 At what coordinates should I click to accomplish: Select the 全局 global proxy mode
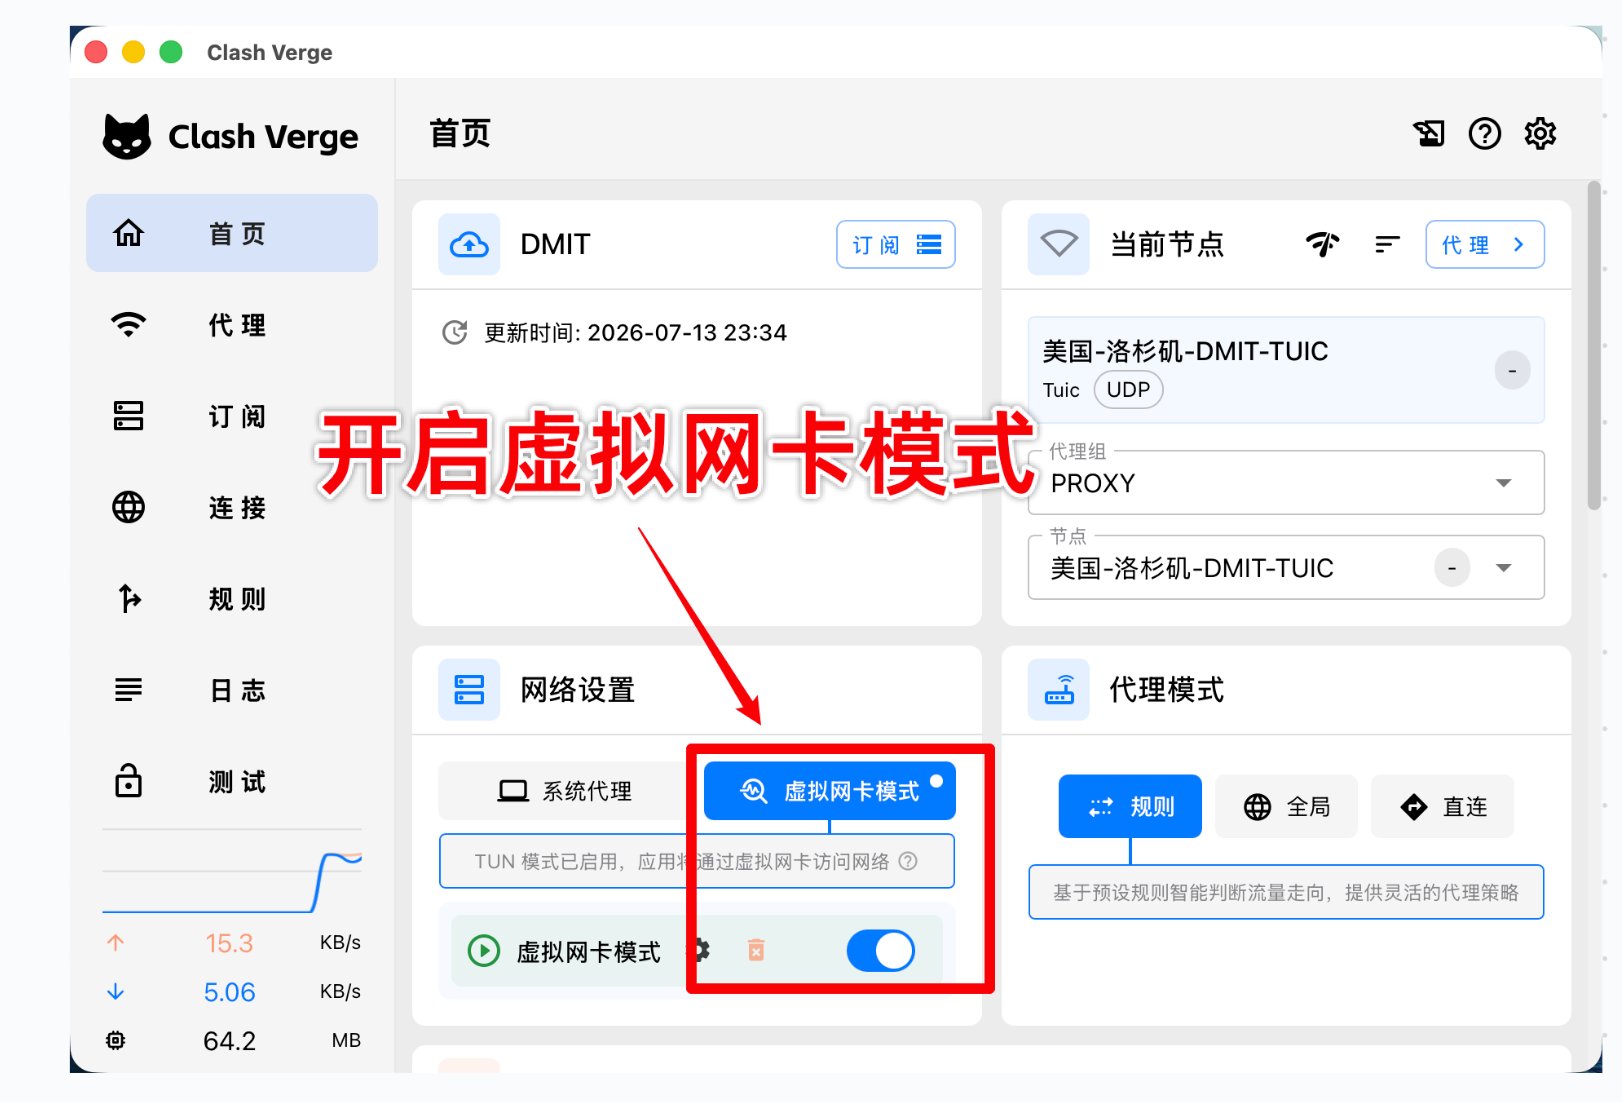[1286, 806]
